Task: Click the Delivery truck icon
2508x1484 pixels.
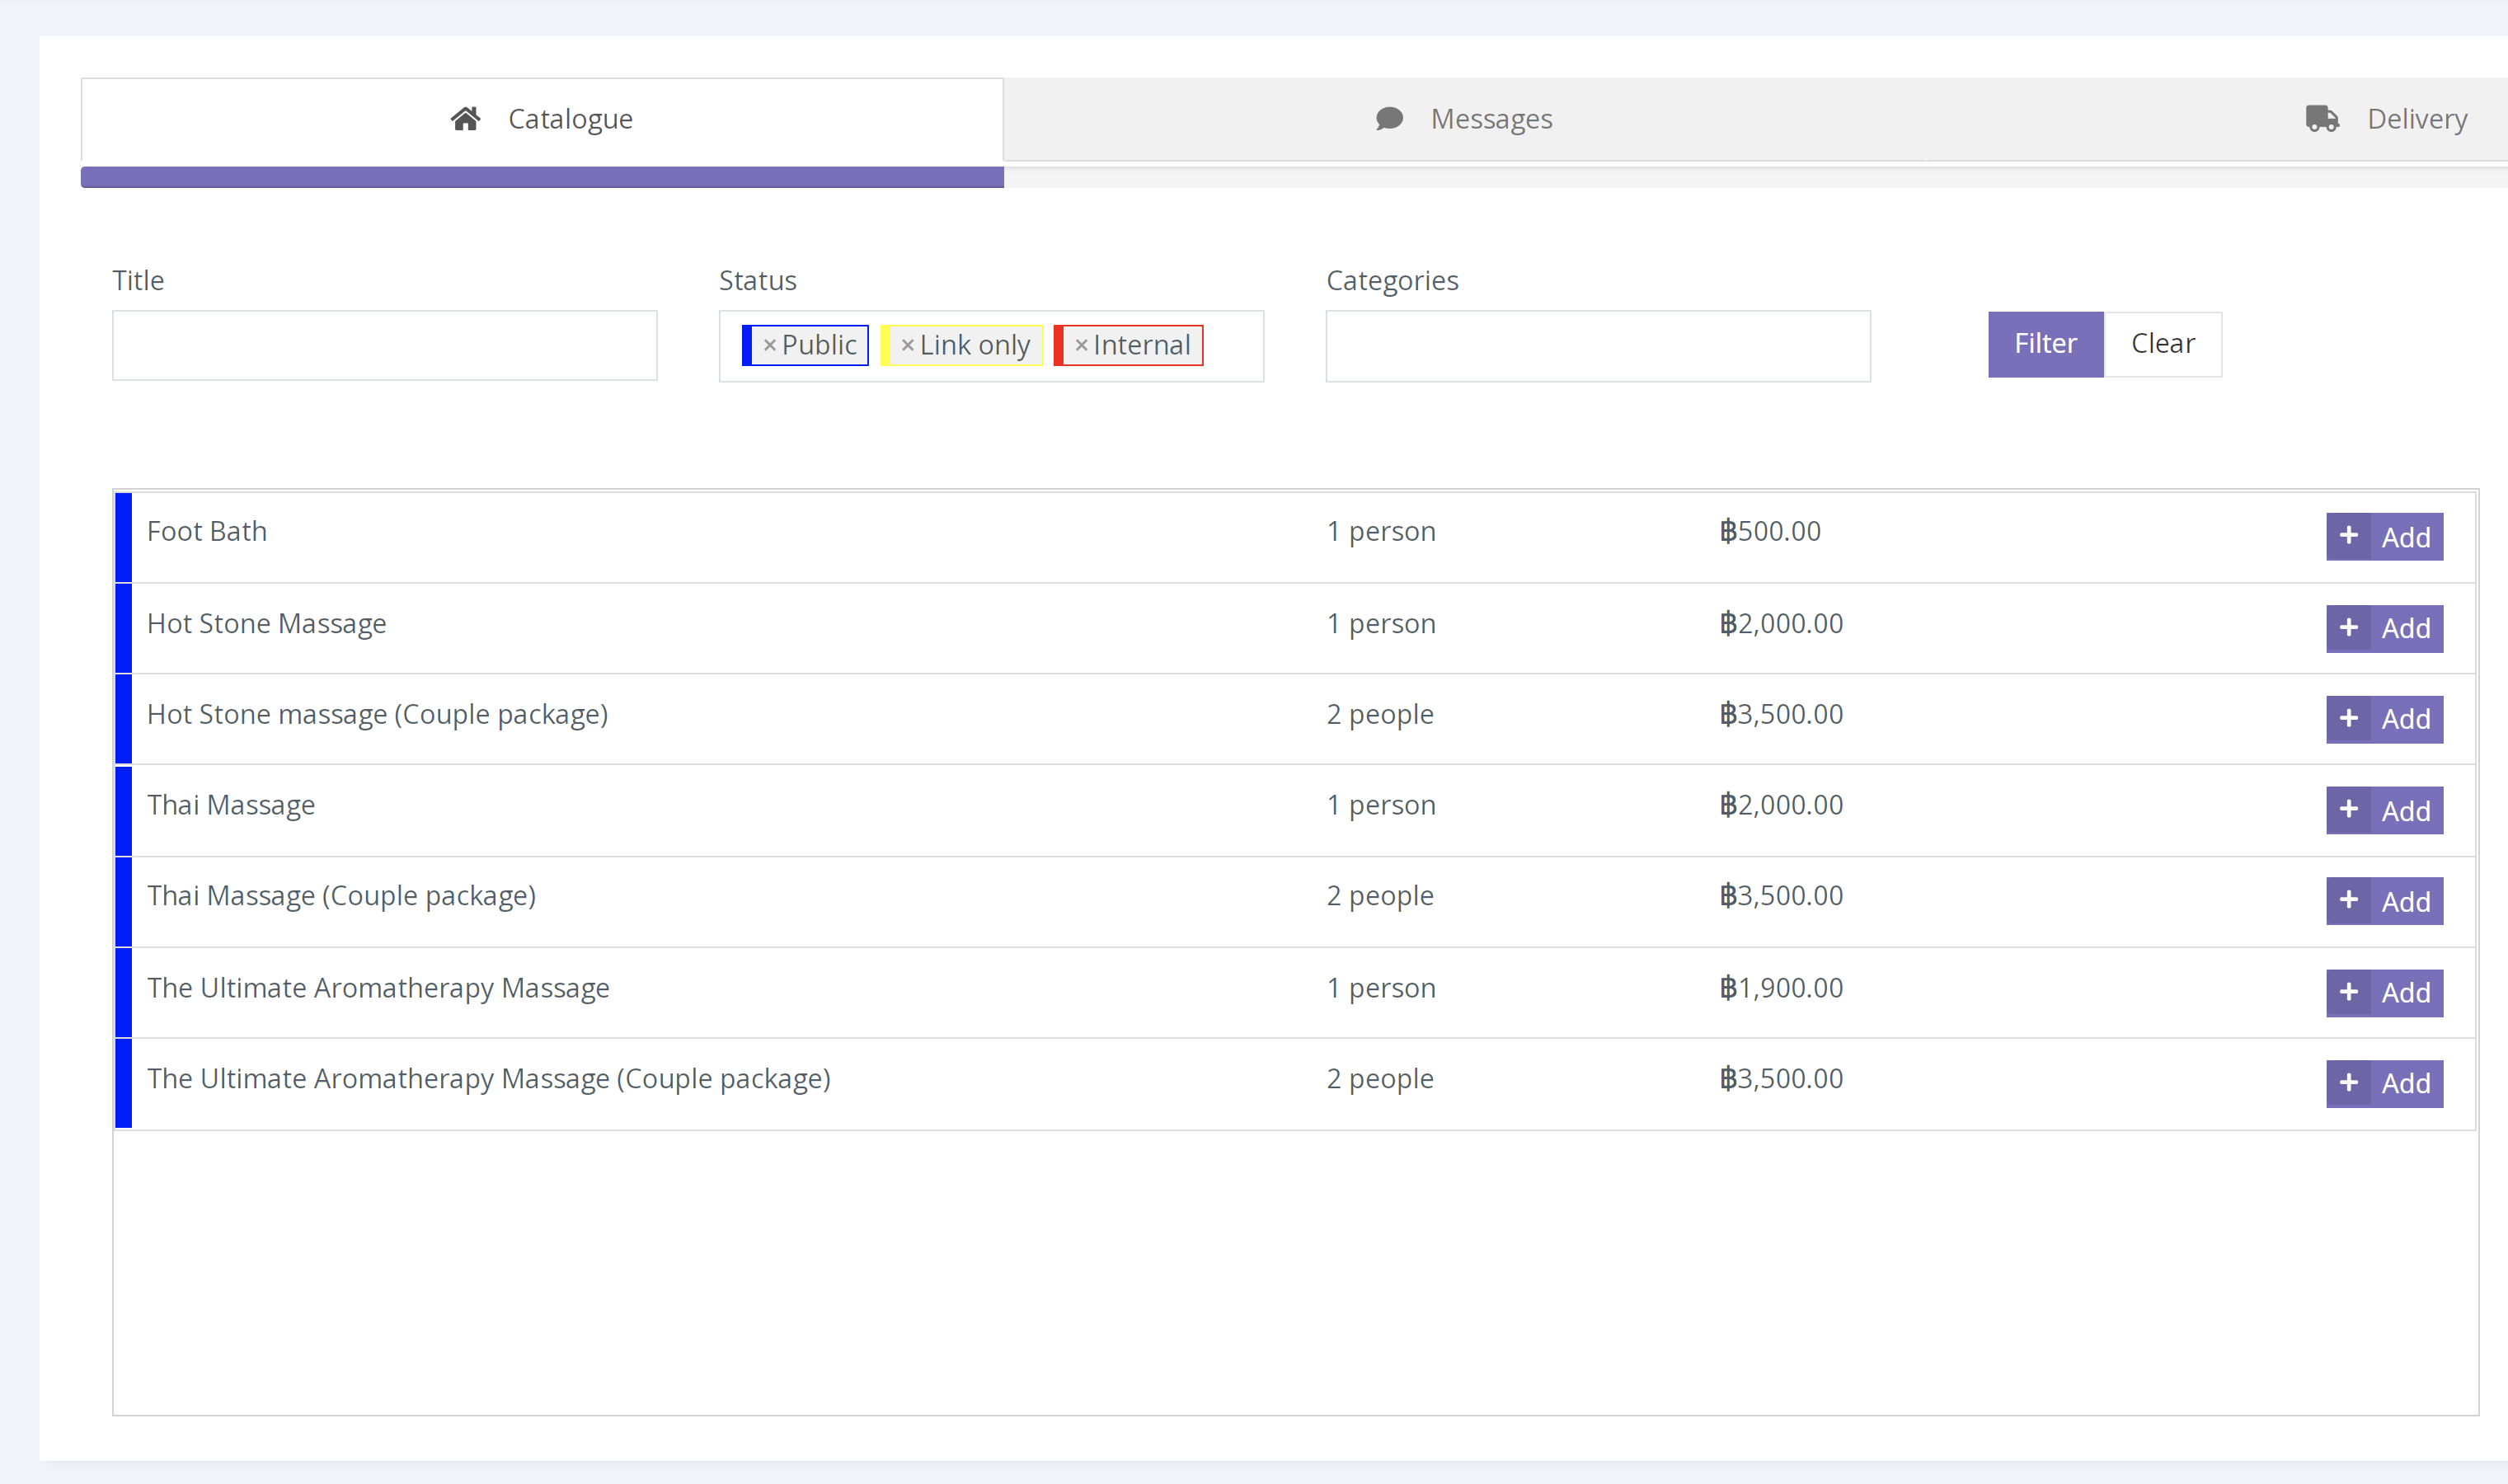Action: pyautogui.click(x=2322, y=119)
